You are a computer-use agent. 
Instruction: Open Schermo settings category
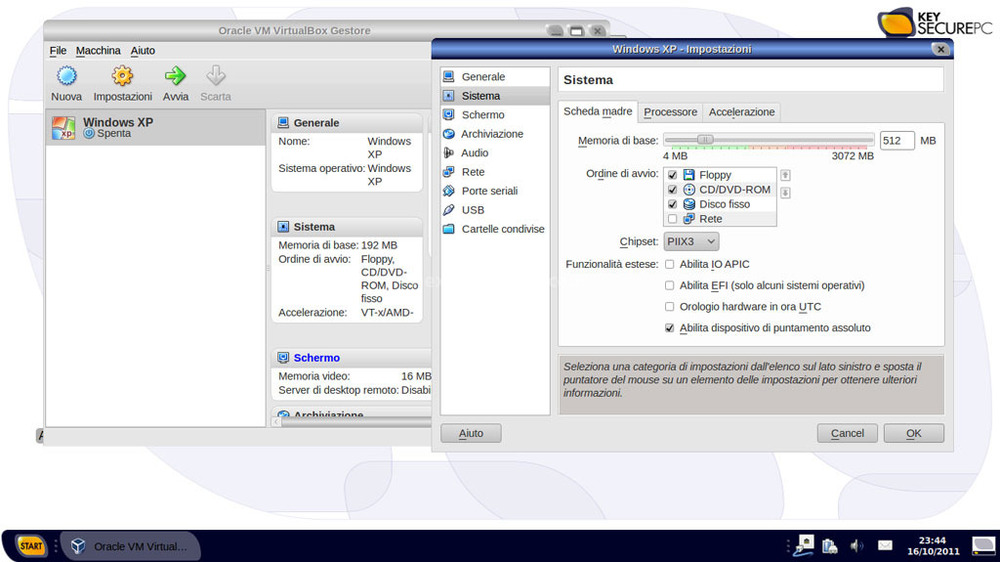click(495, 115)
